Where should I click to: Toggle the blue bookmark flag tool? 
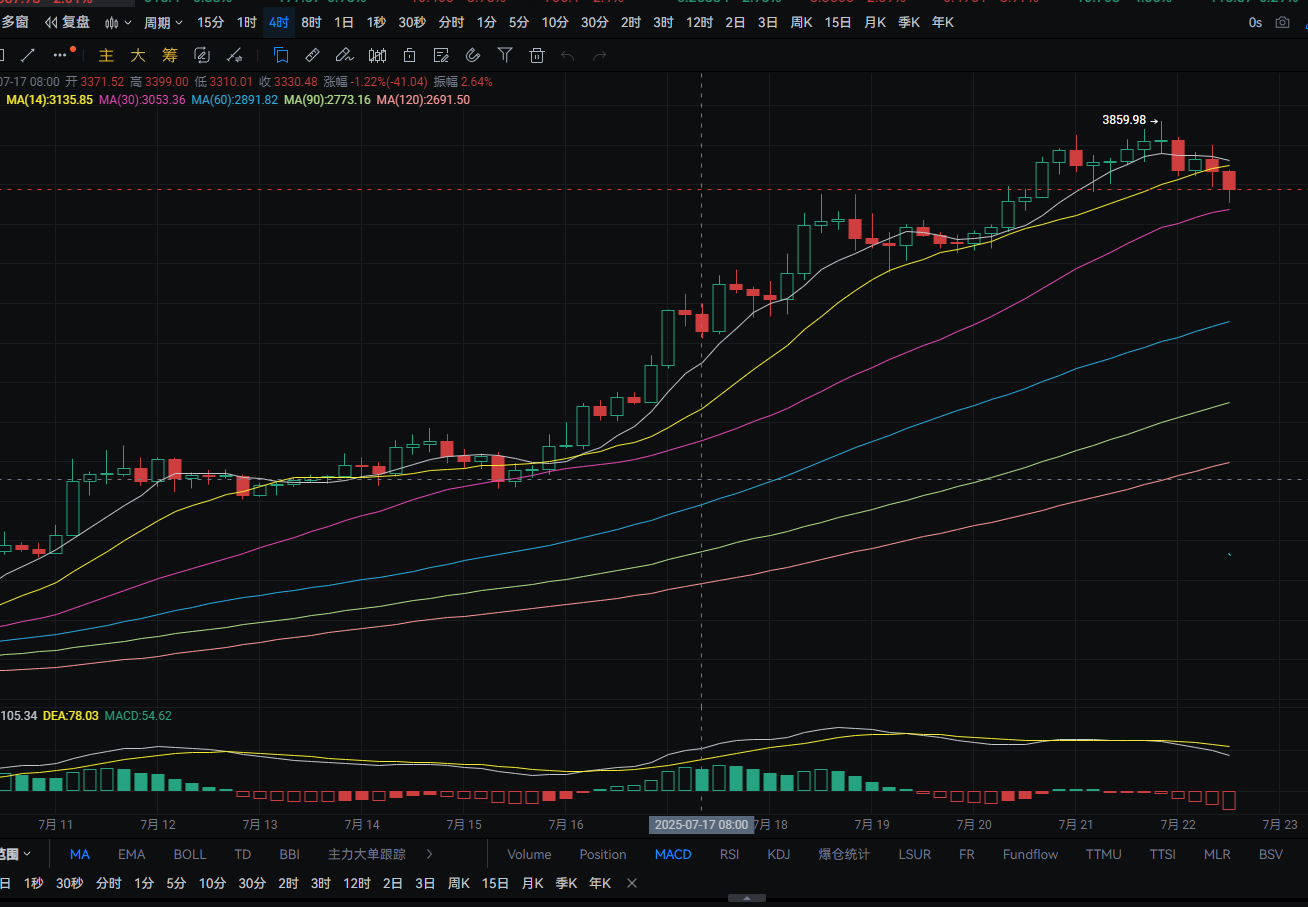point(280,55)
